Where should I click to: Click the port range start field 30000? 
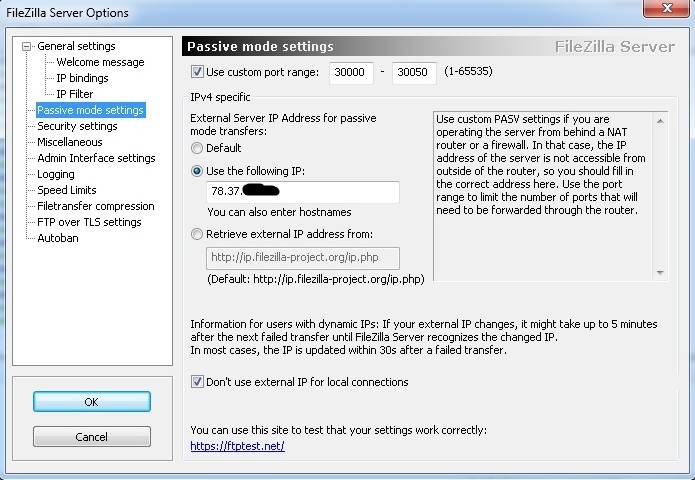(351, 72)
